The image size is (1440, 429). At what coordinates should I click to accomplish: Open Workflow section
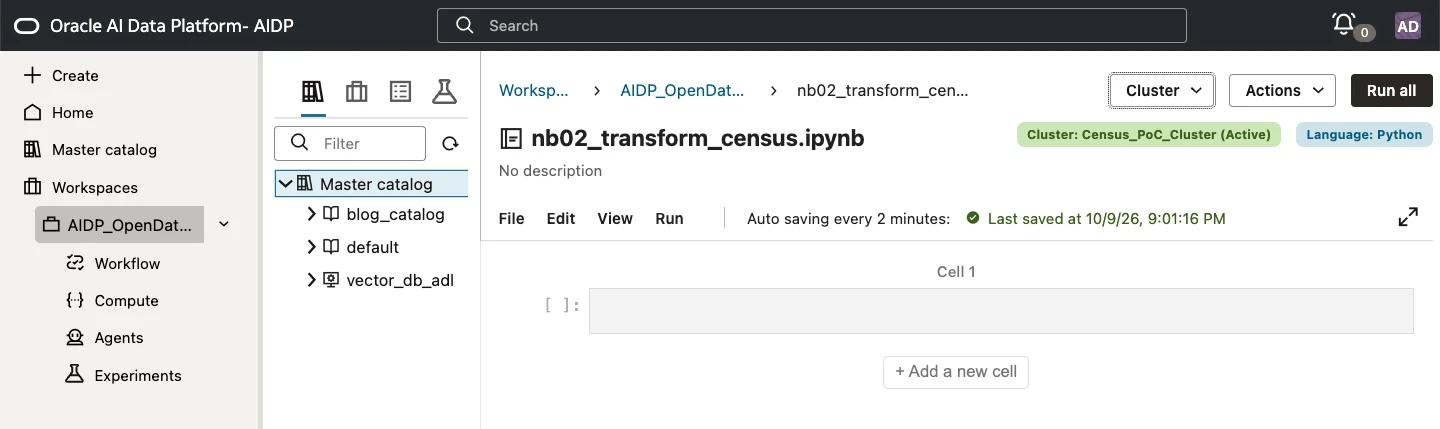[x=127, y=263]
